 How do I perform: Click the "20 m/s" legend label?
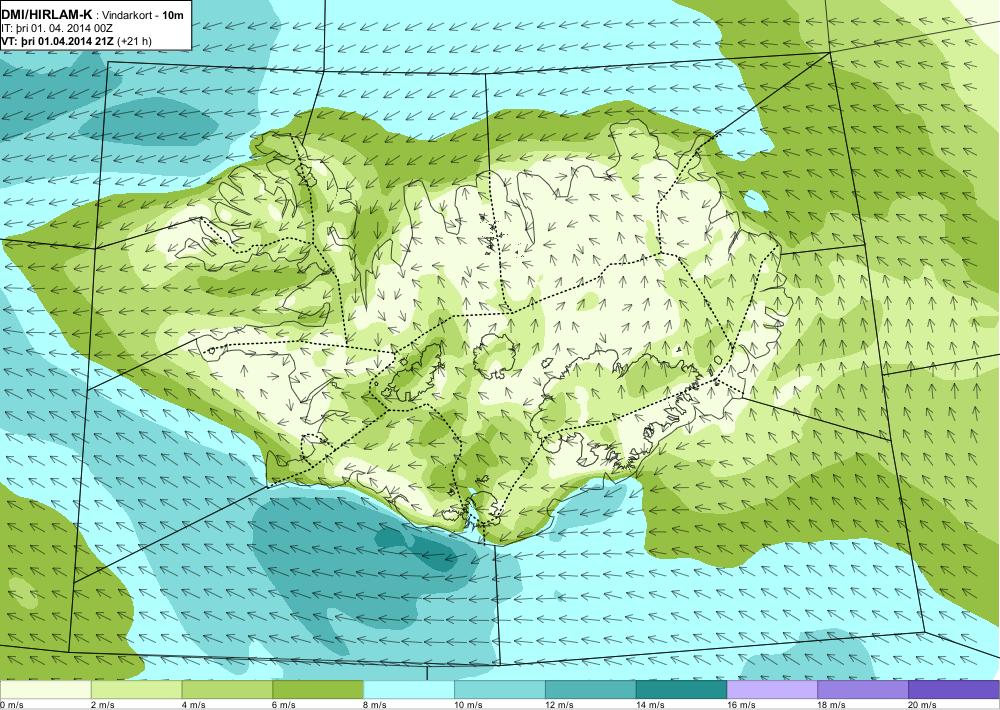(923, 705)
